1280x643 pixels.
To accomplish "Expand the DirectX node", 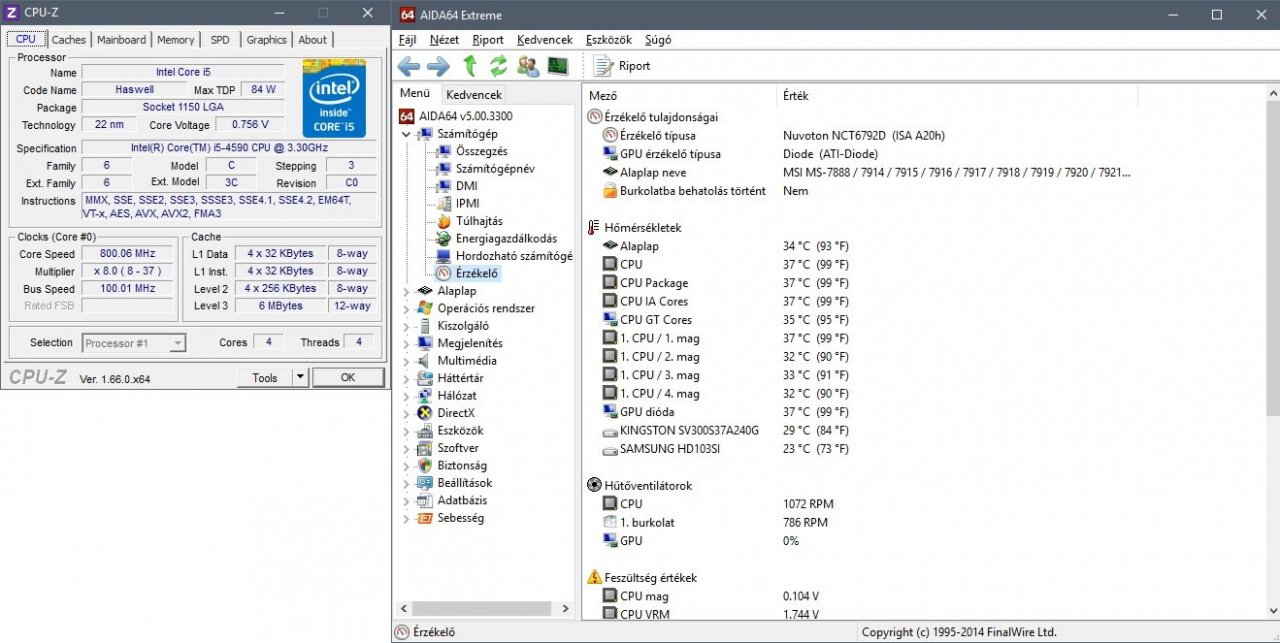I will click(x=406, y=413).
